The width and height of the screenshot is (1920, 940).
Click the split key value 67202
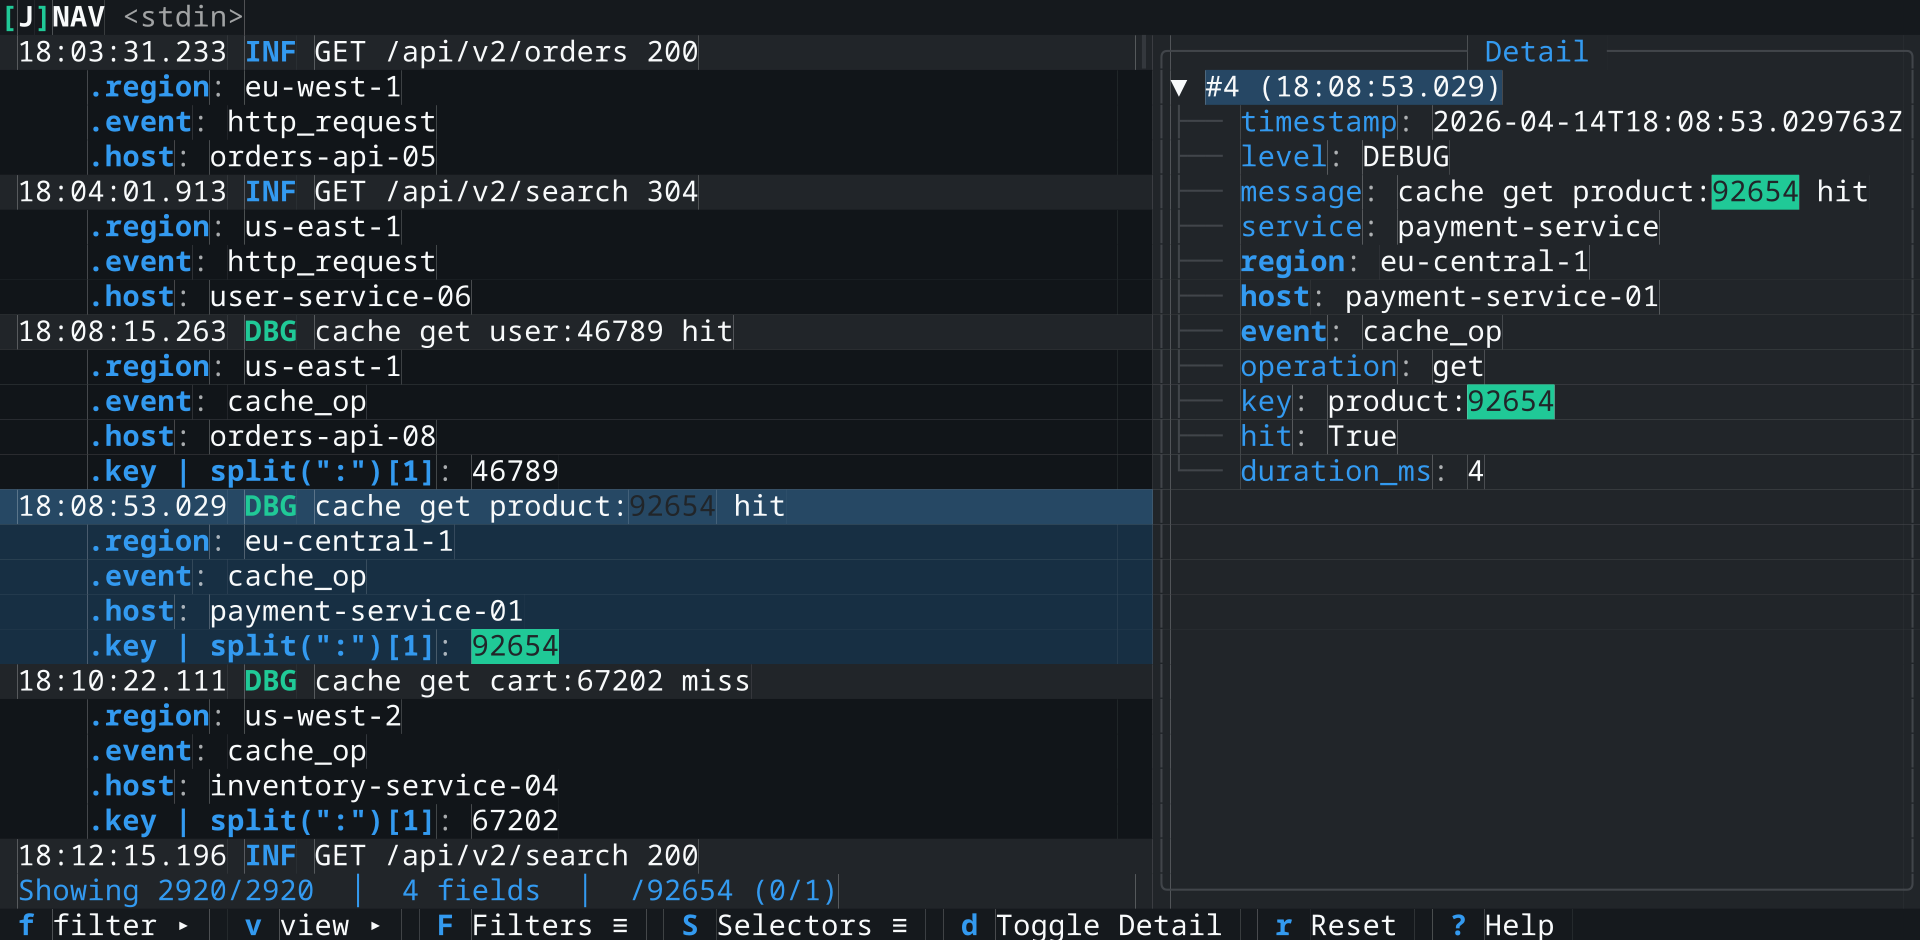(x=515, y=822)
